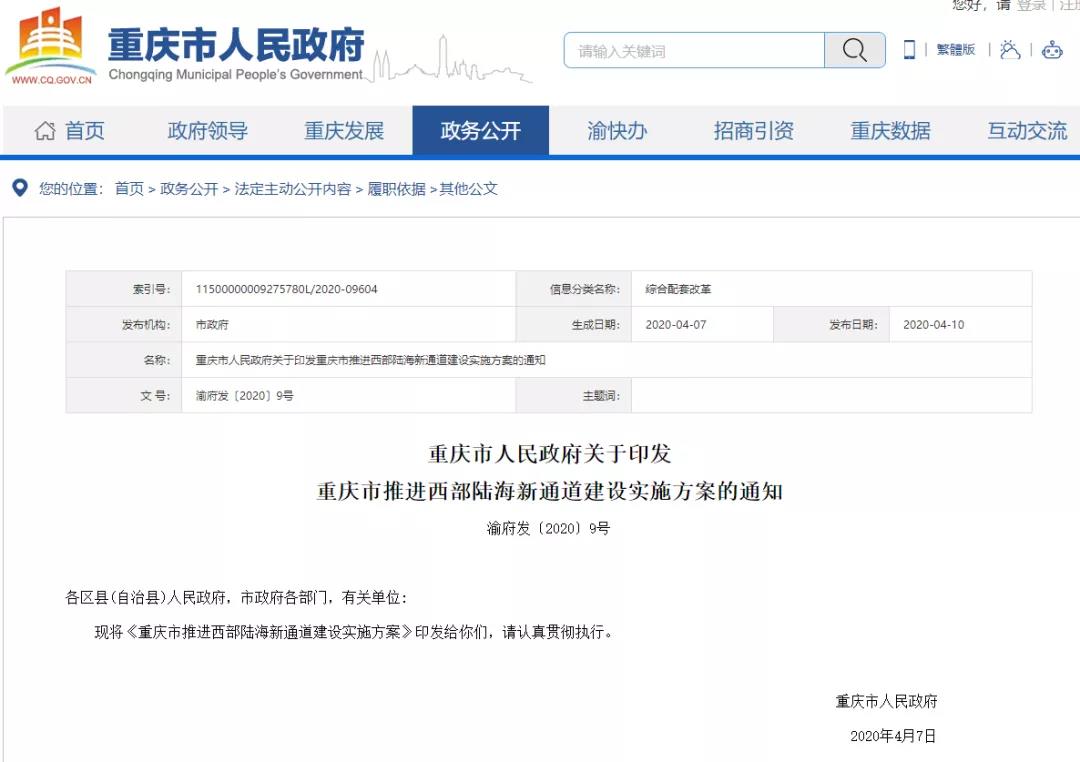The image size is (1080, 762).
Task: Go to 政务公开 in breadcrumb
Action: 189,189
